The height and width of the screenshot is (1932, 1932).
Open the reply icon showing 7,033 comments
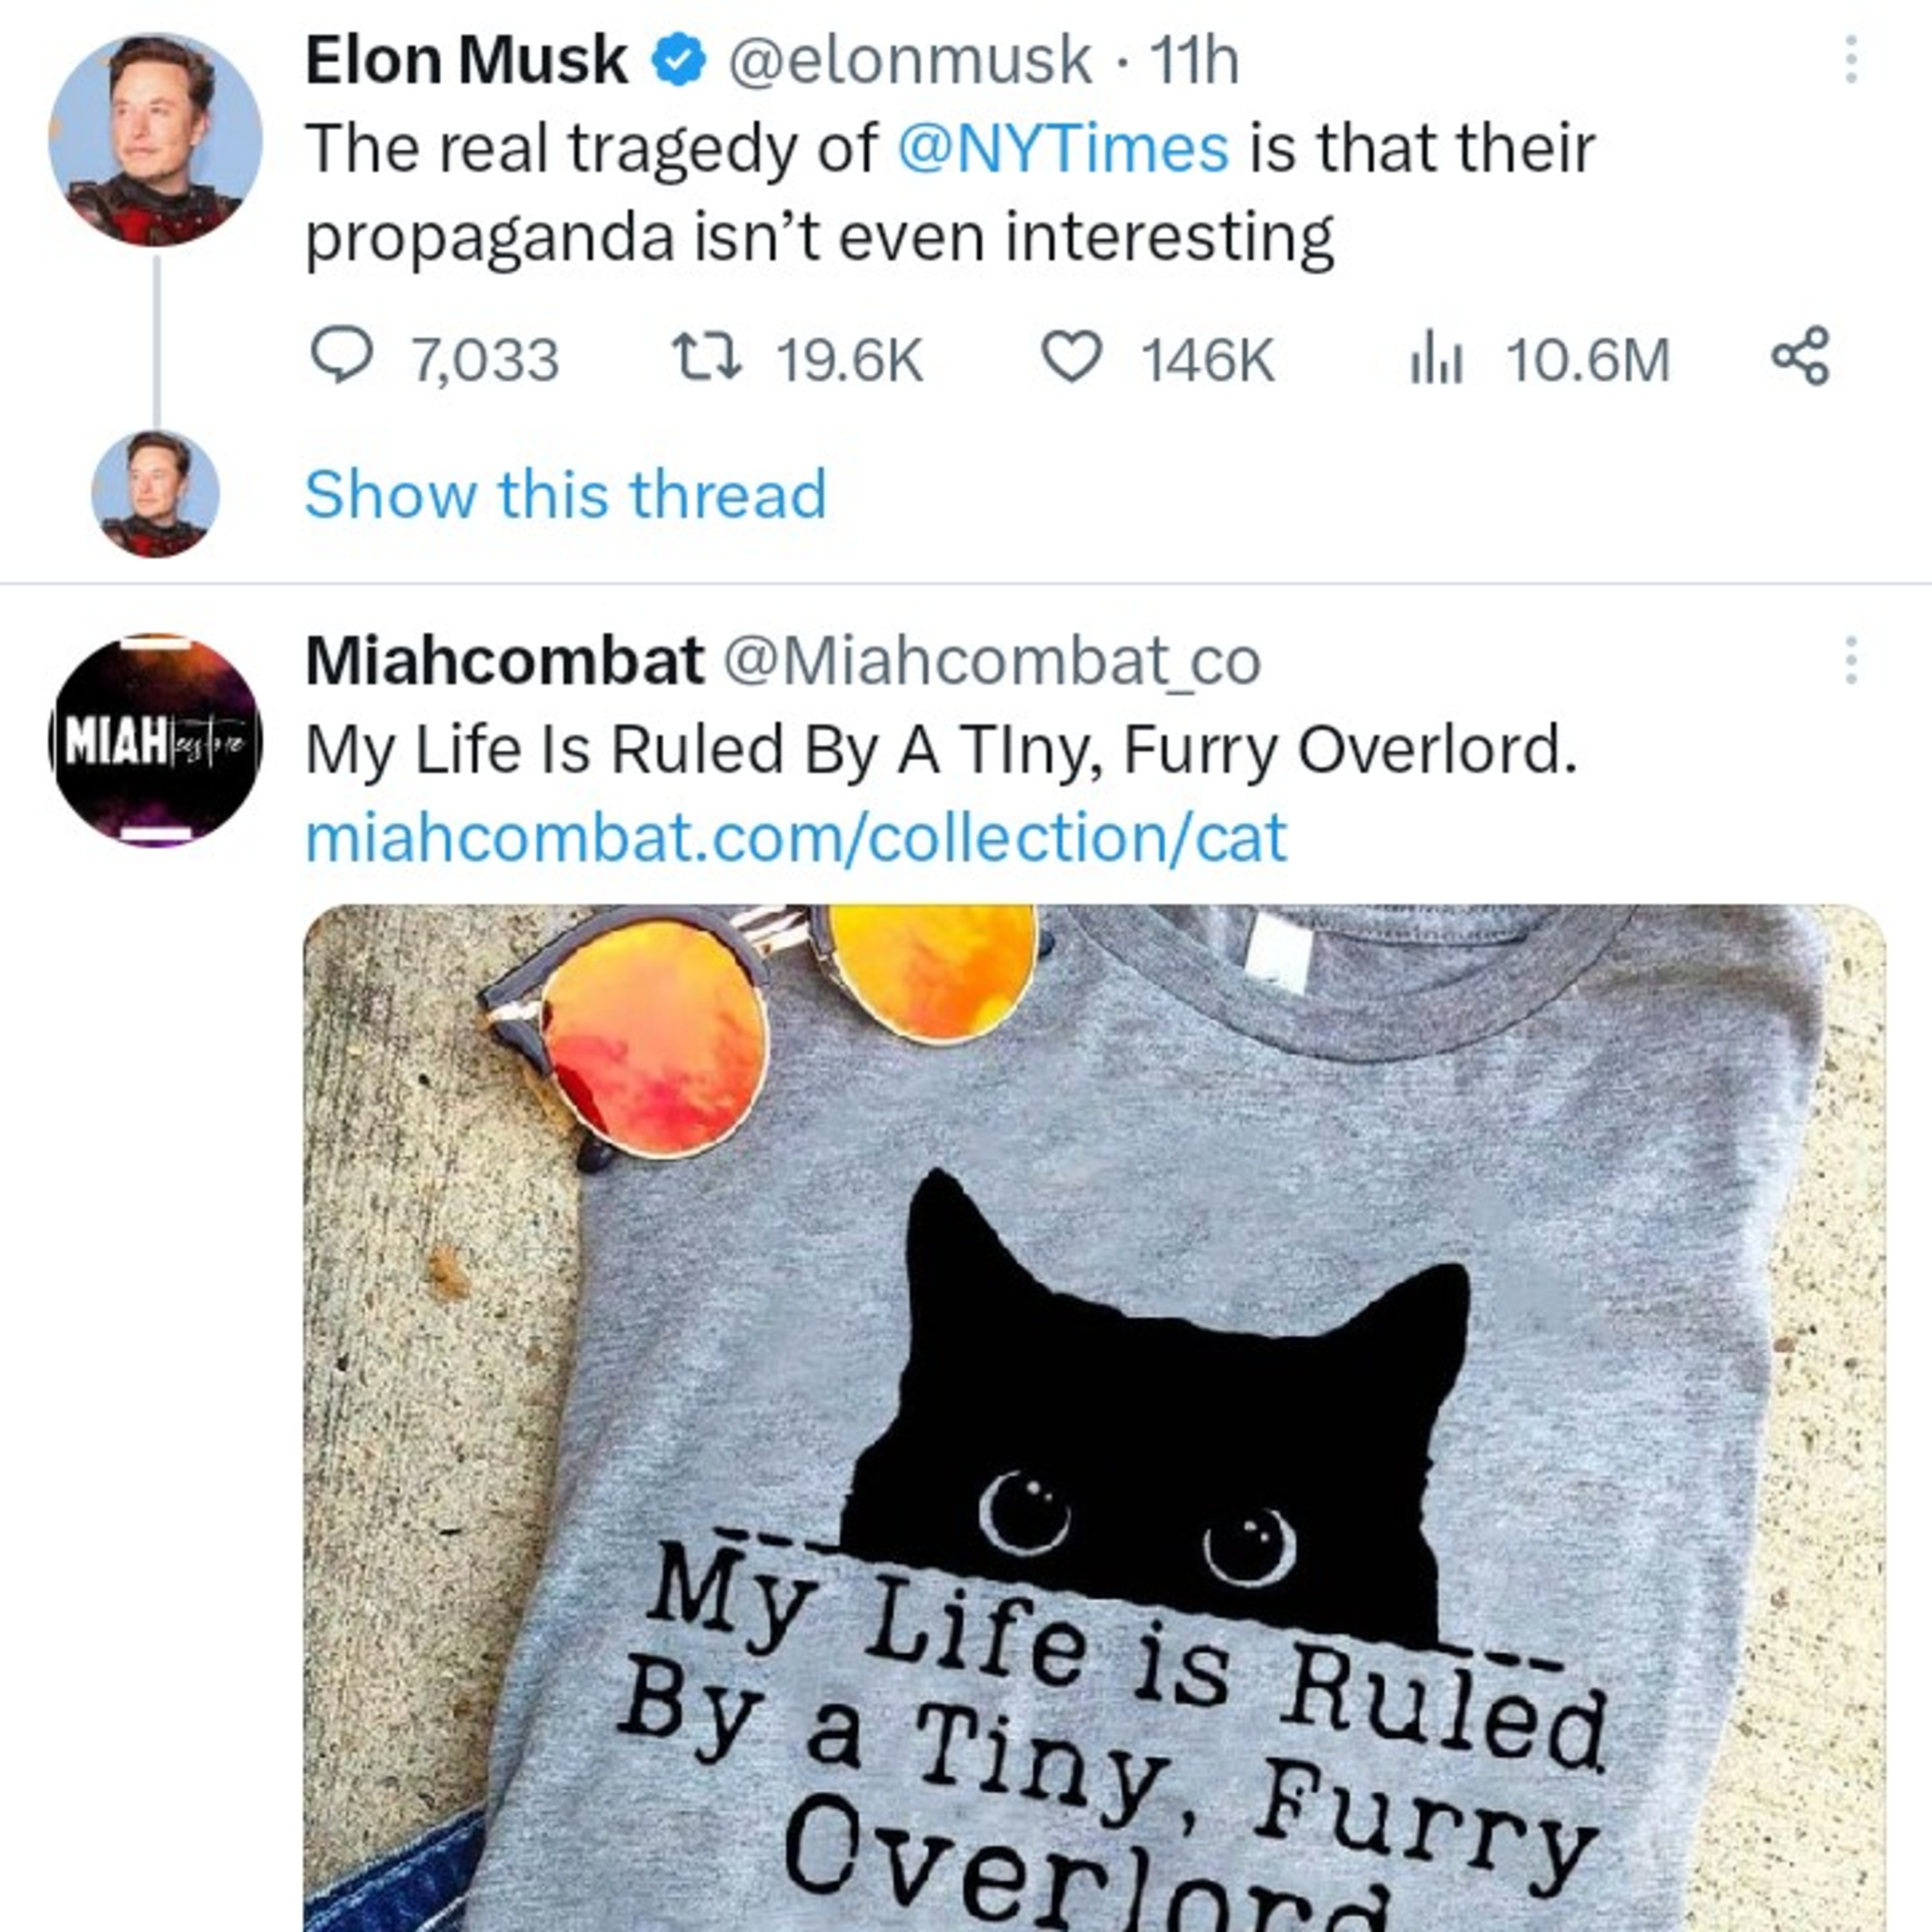pos(342,357)
